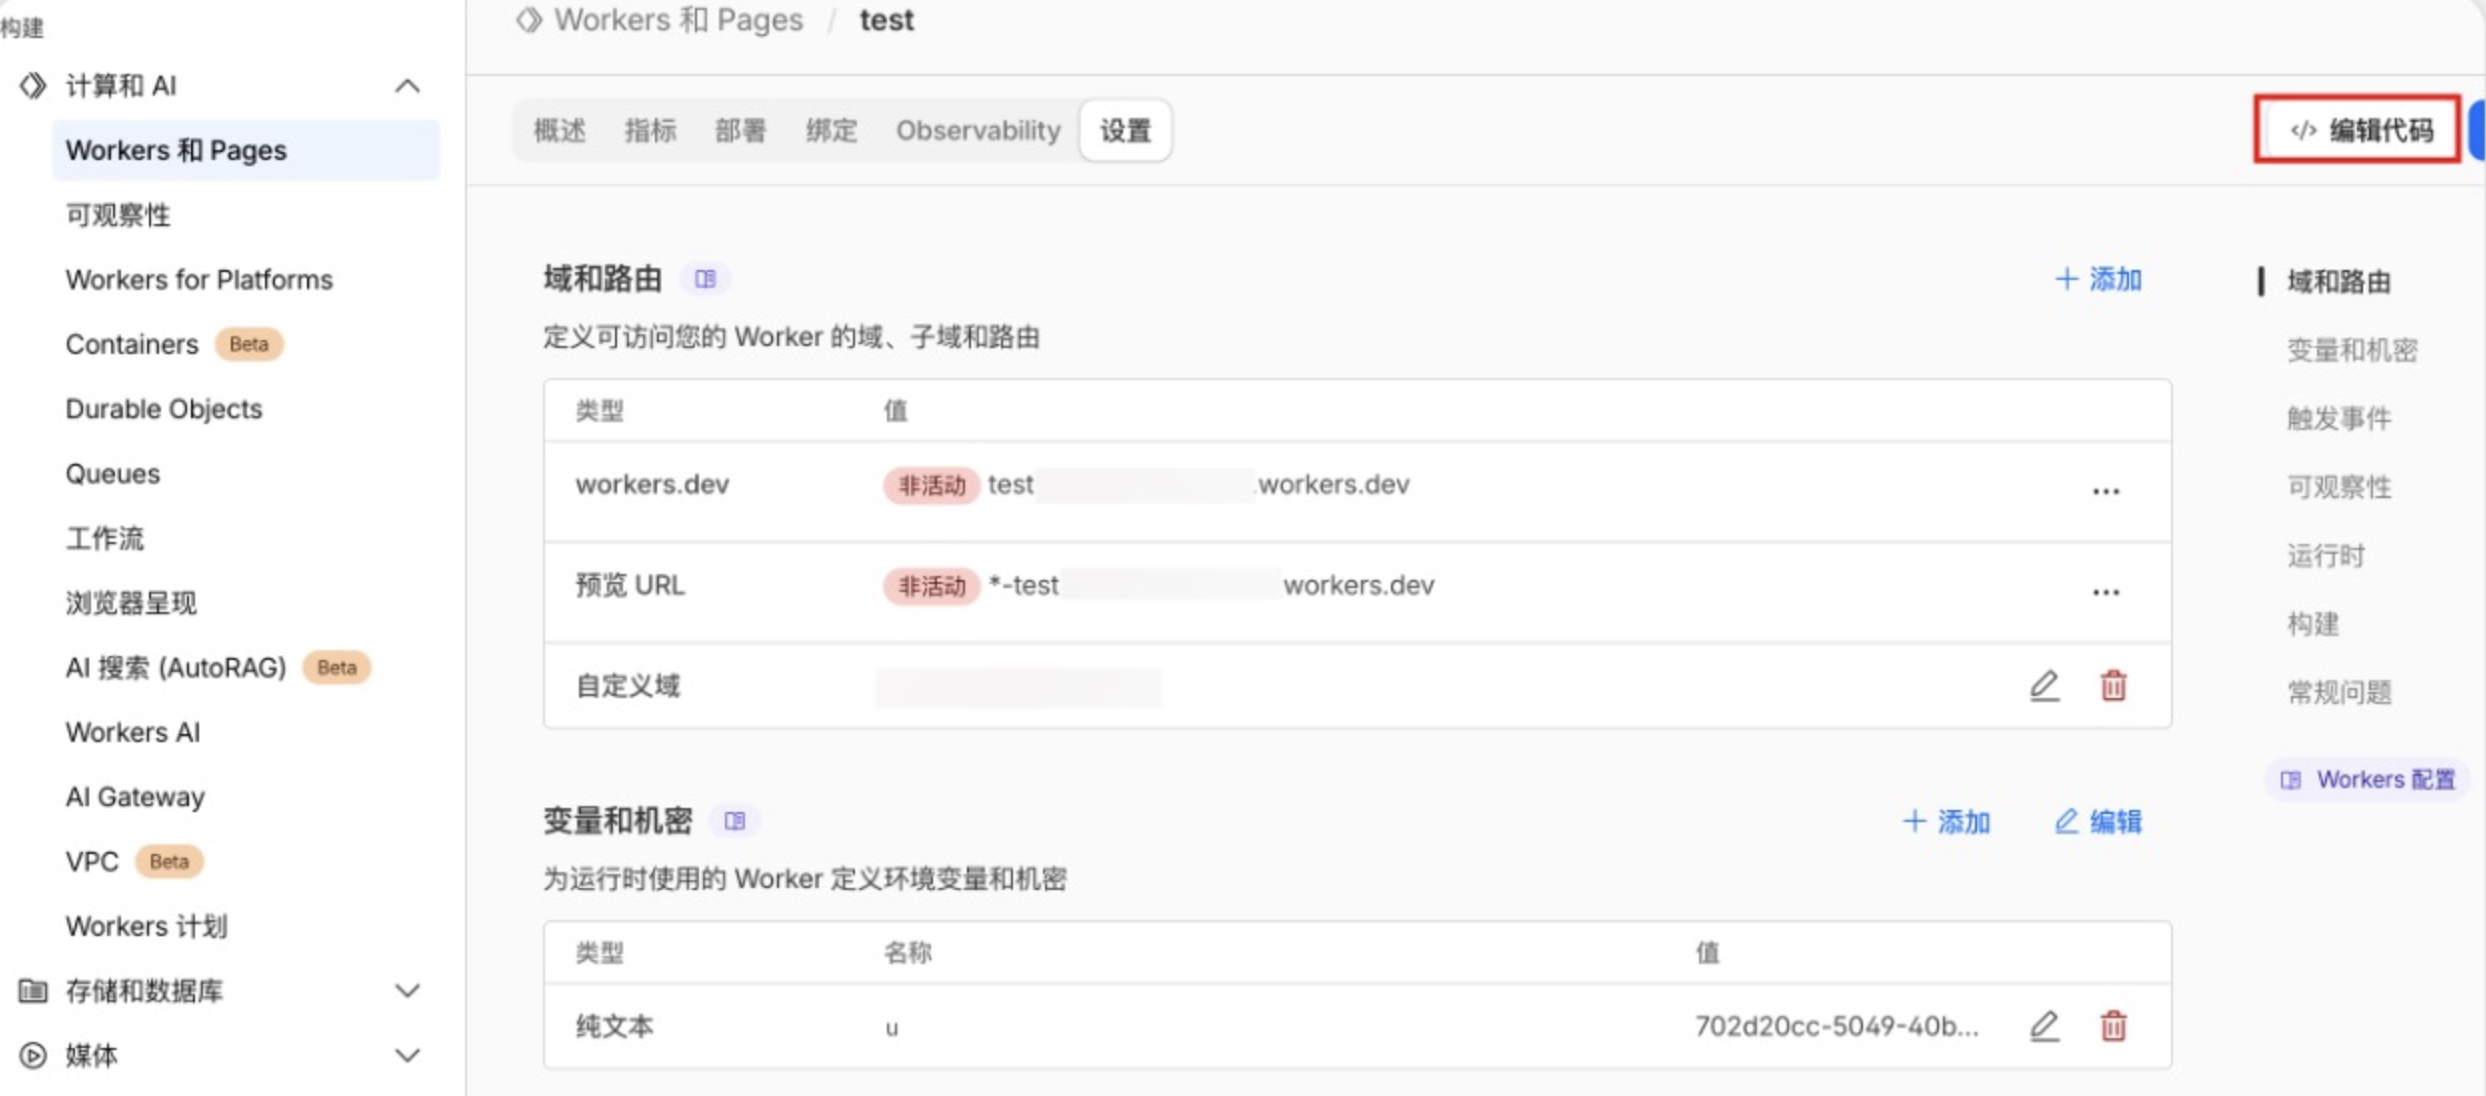The image size is (2486, 1096).
Task: Click the variable value 702d20cc-5049-40b...
Action: click(1837, 1027)
